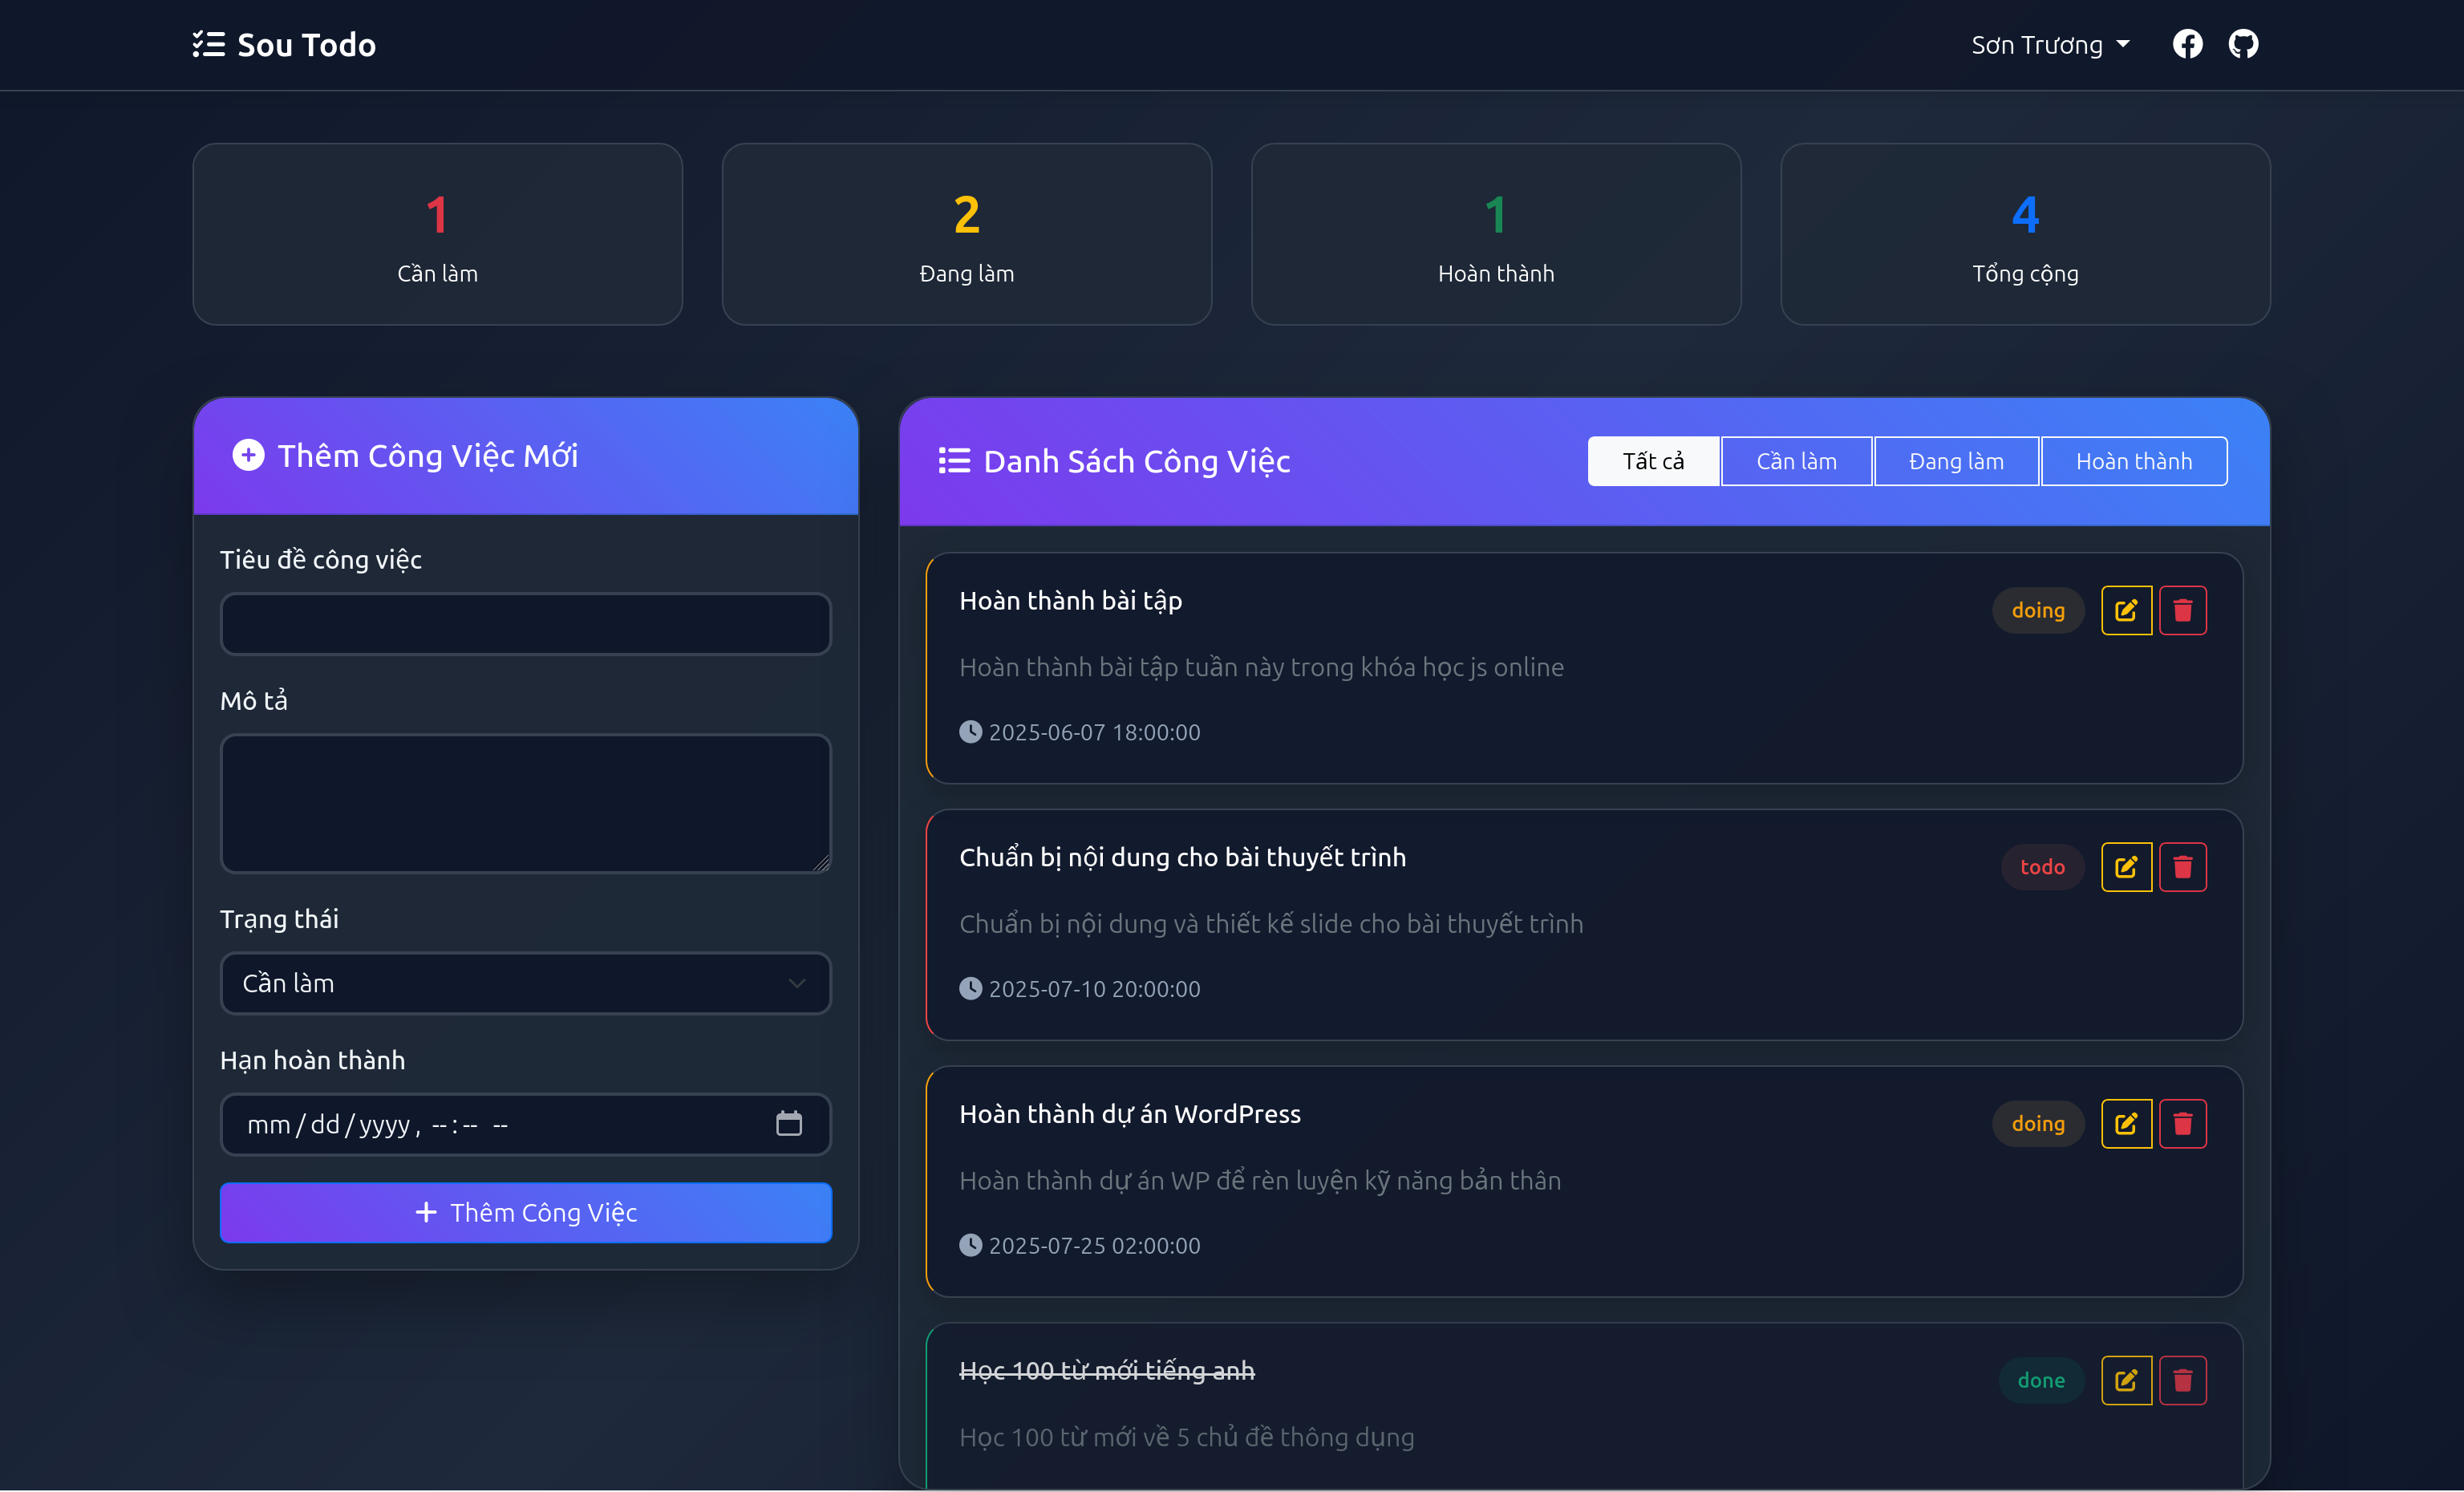Click the 'Hoàn thành' count card
Viewport: 2464px width, 1492px height.
tap(1496, 234)
